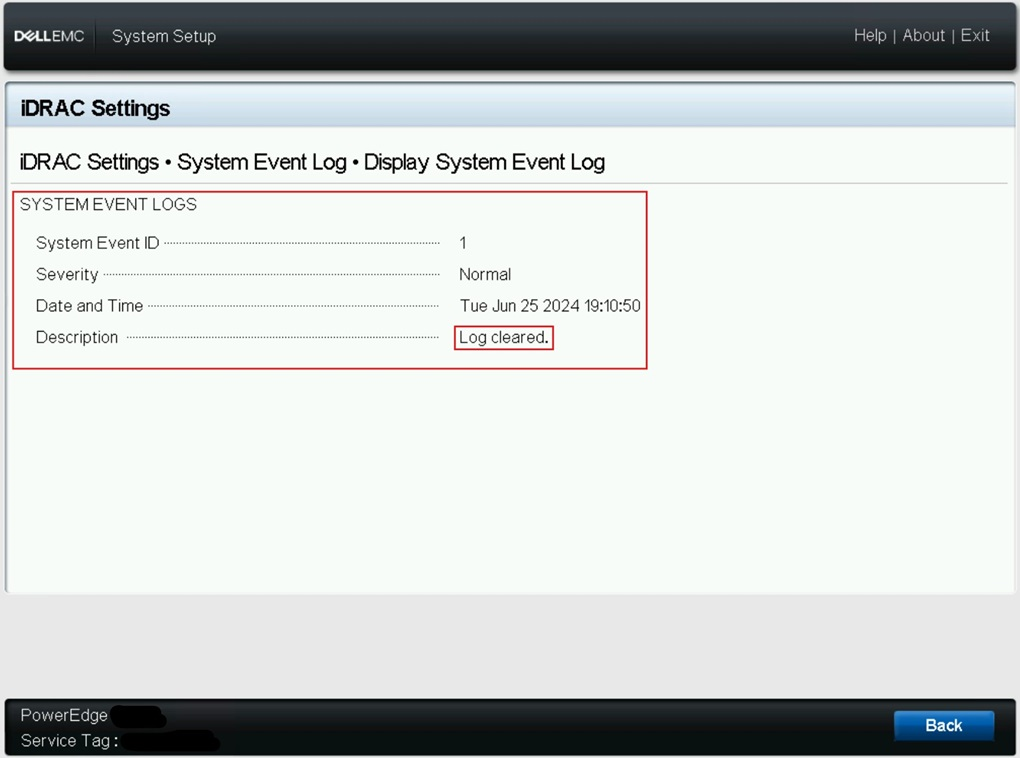Image resolution: width=1020 pixels, height=758 pixels.
Task: Click the Severity label
Action: coord(66,274)
